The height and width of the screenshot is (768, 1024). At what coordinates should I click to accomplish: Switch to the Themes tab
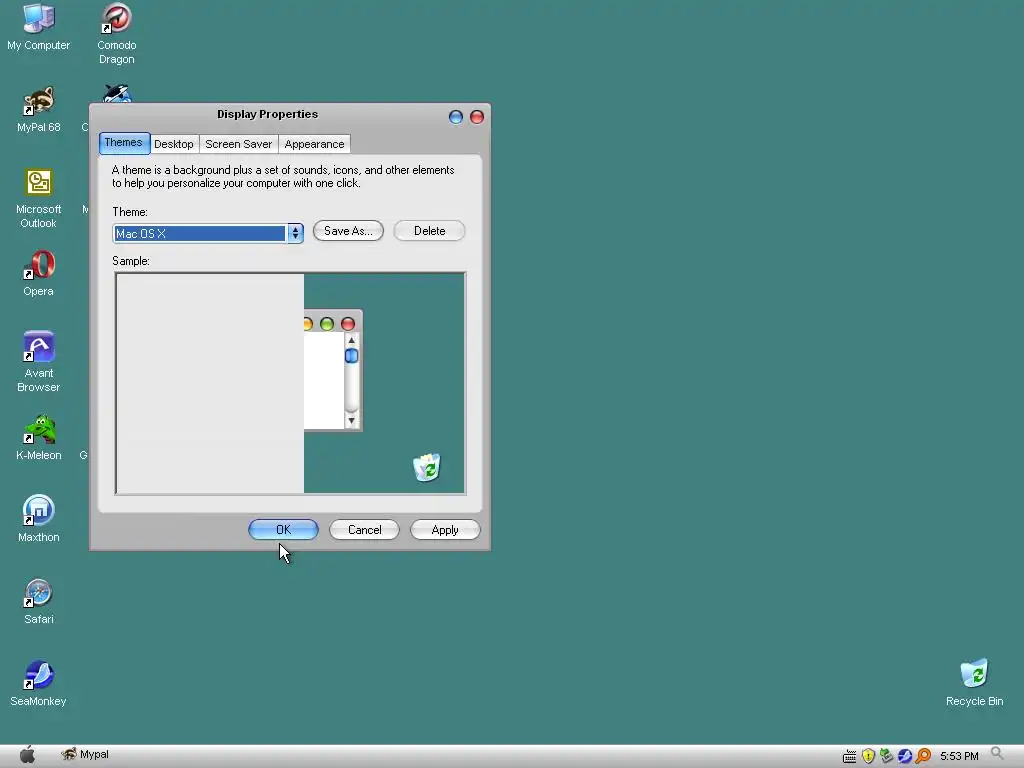(123, 143)
